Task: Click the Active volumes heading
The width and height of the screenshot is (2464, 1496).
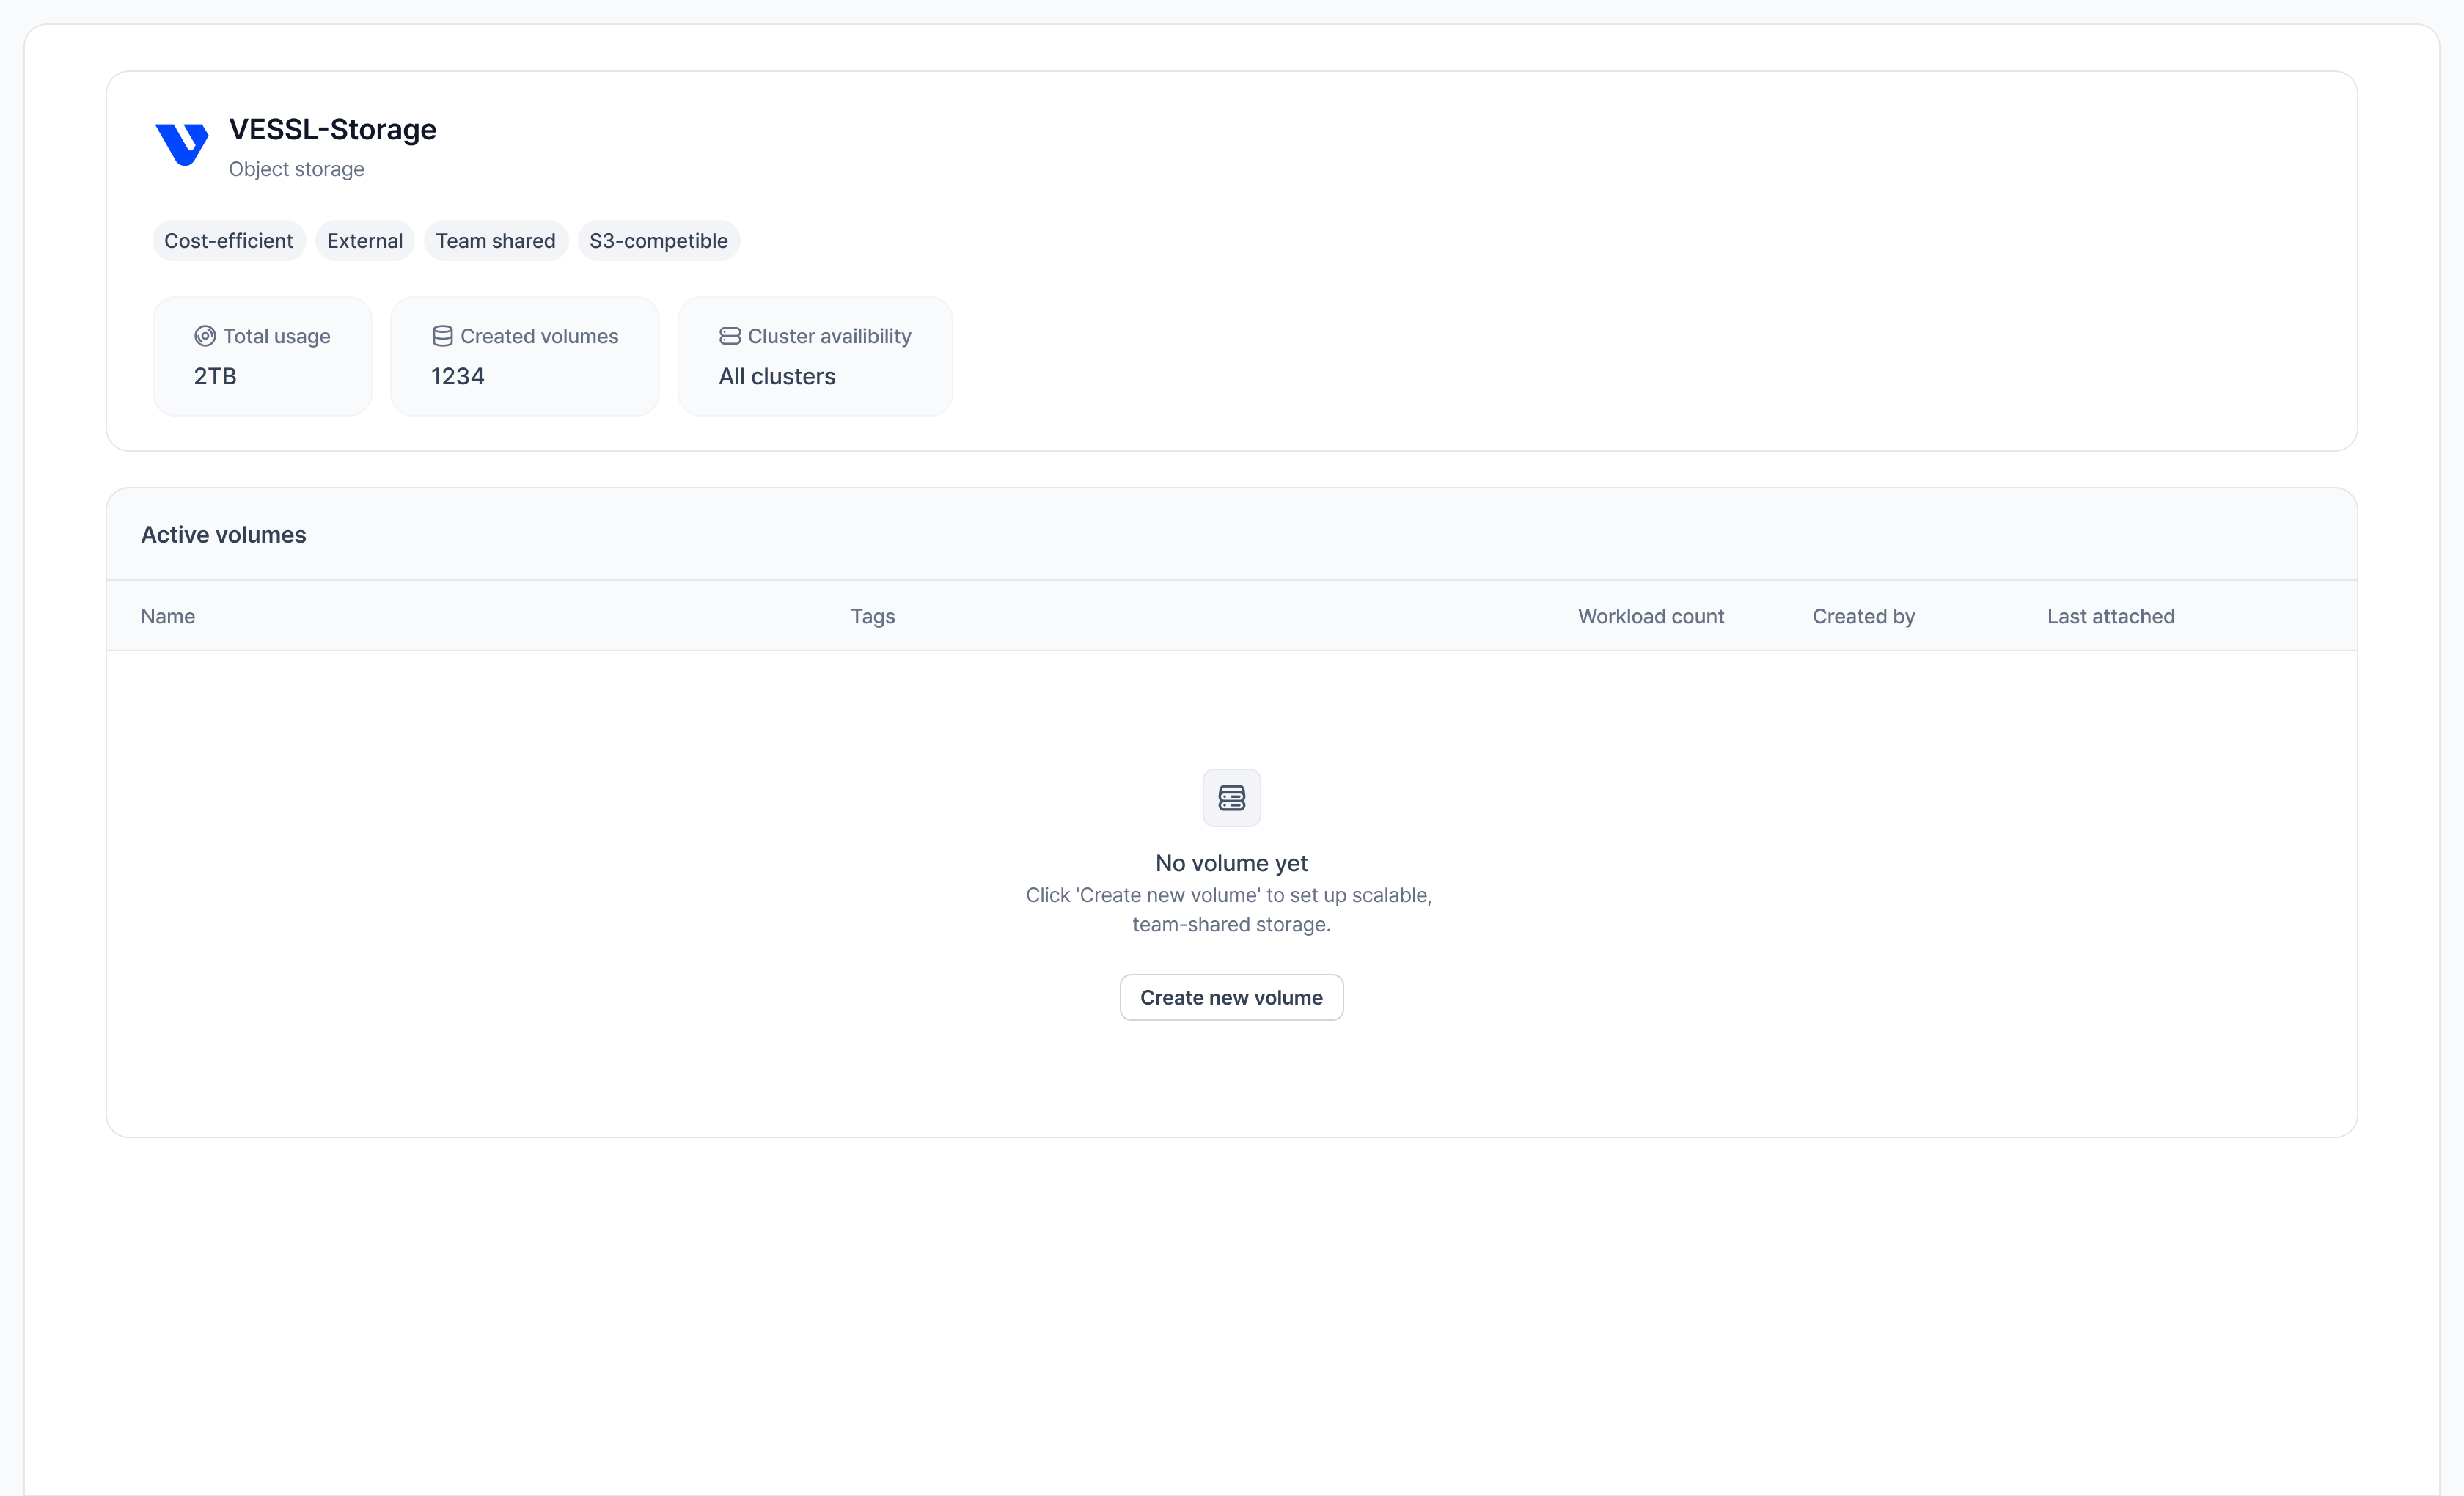Action: coord(224,535)
